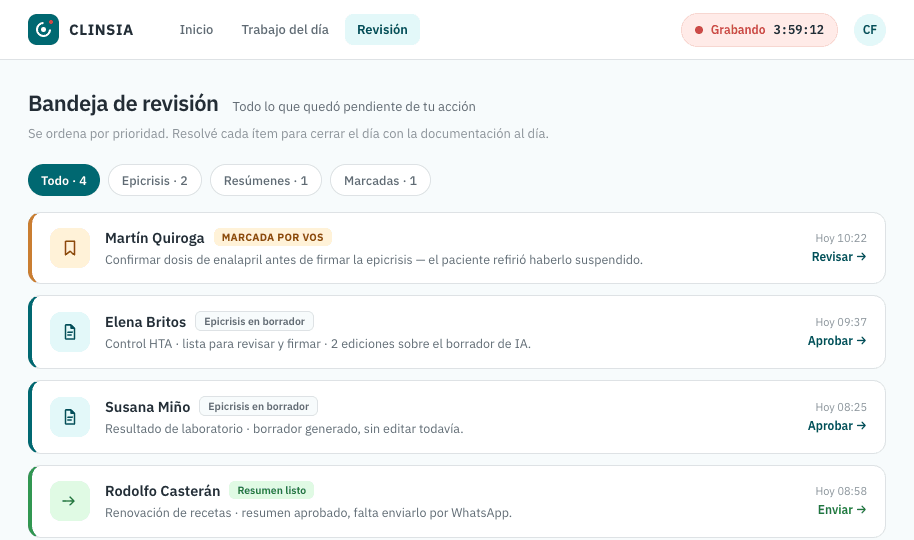Screen dimensions: 914x540
Task: Click the Hoy 08:25 timestamp
Action: [841, 407]
